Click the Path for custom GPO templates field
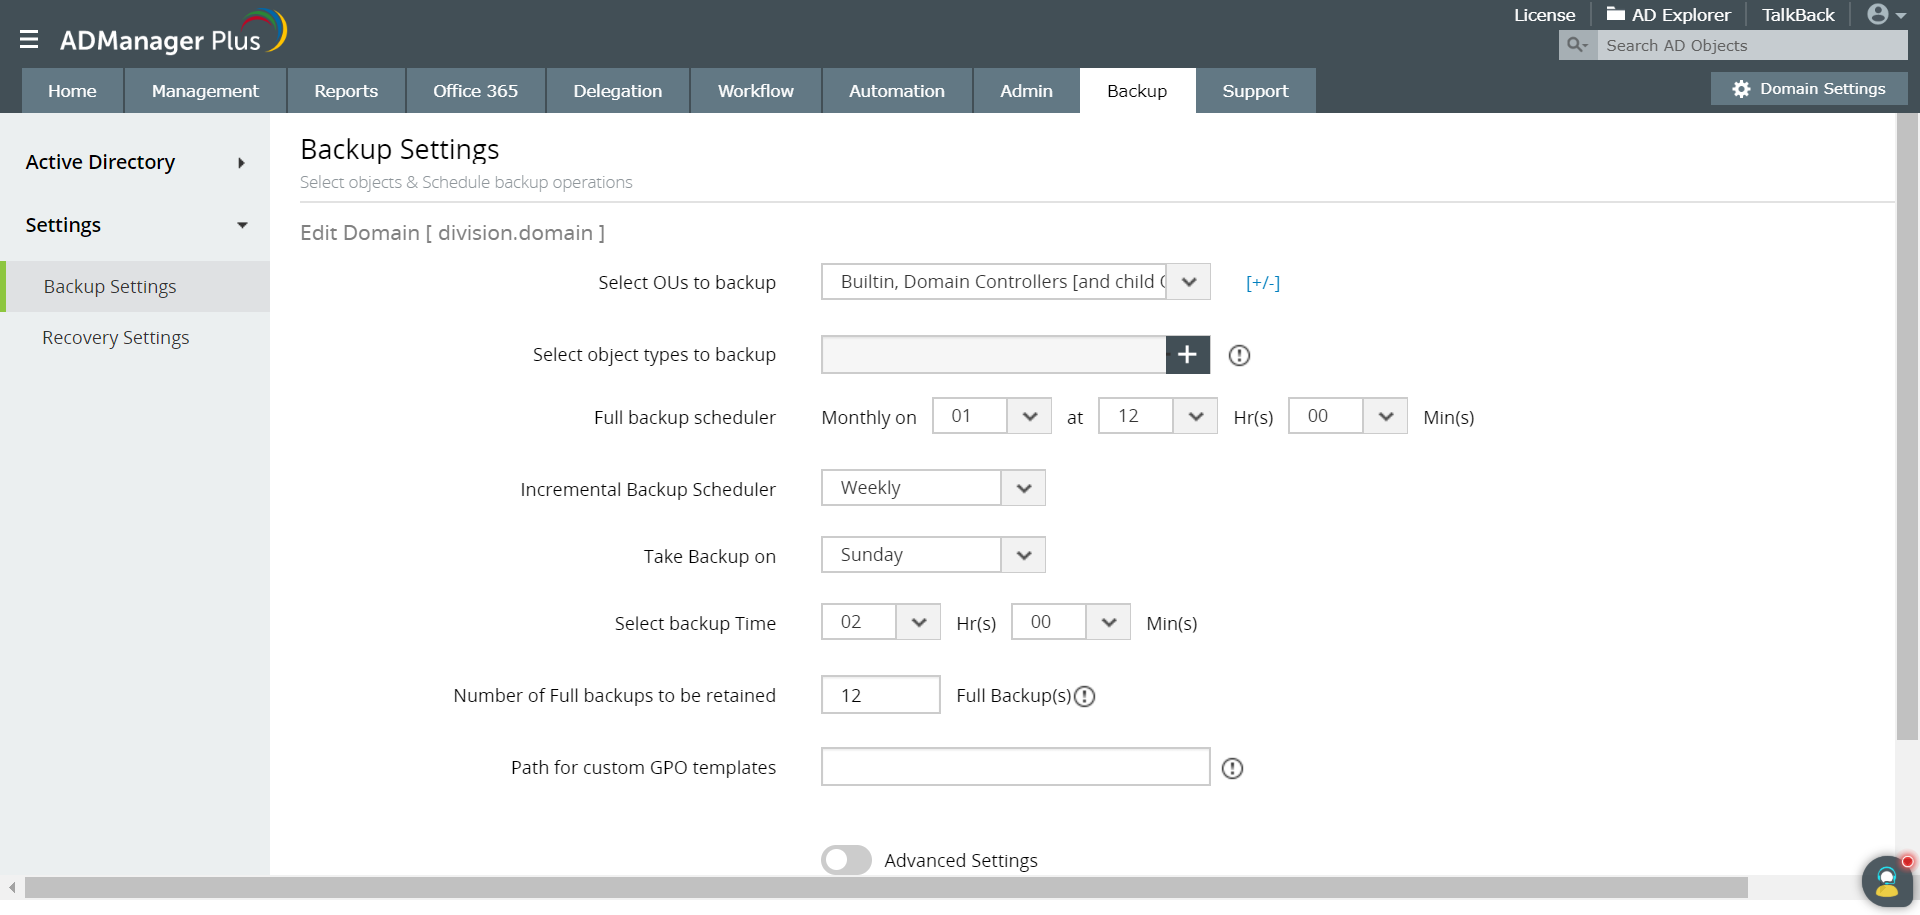The height and width of the screenshot is (915, 1920). (x=1016, y=767)
